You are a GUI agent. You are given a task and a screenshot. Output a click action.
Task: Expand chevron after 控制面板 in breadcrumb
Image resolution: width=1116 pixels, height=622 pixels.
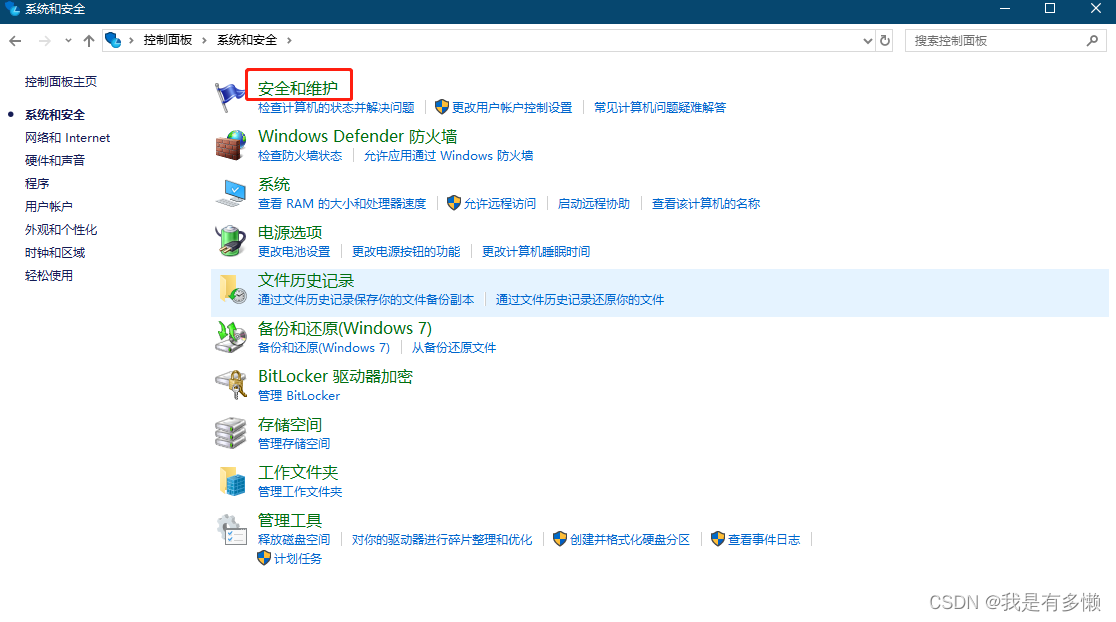click(x=204, y=41)
